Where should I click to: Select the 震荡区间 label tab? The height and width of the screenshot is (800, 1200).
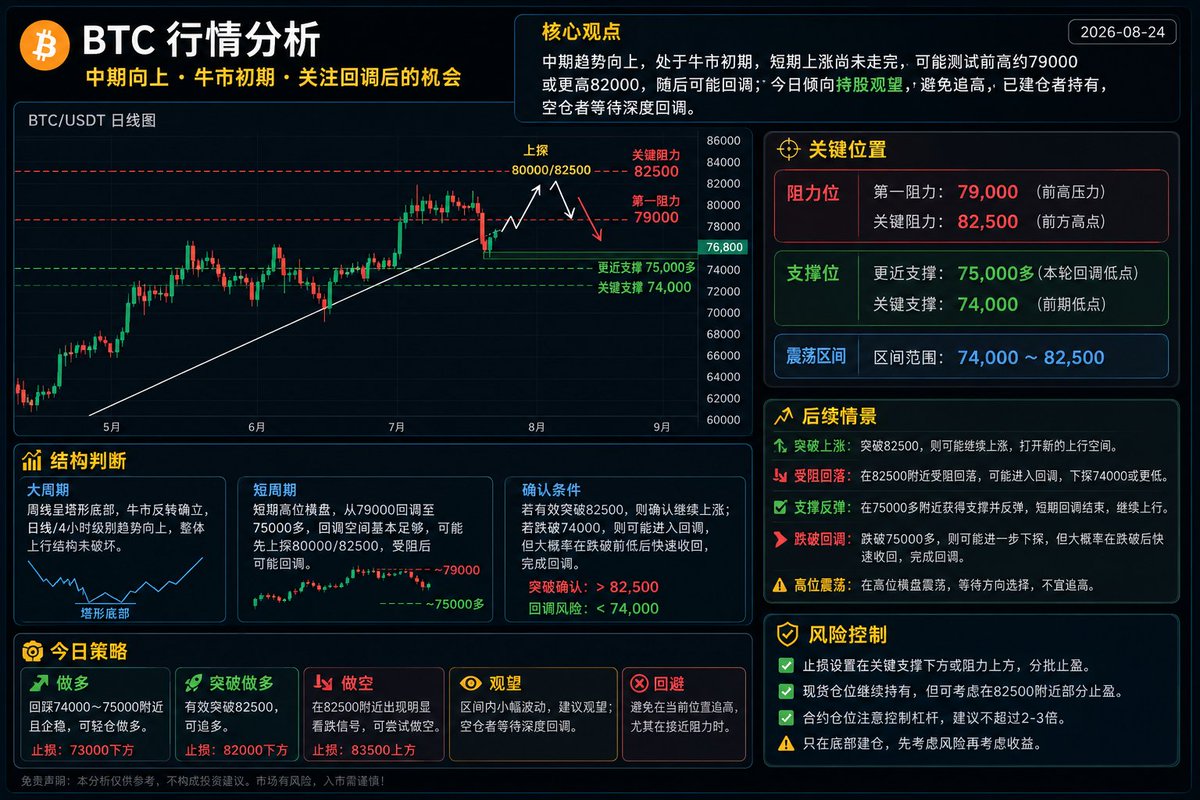(817, 356)
